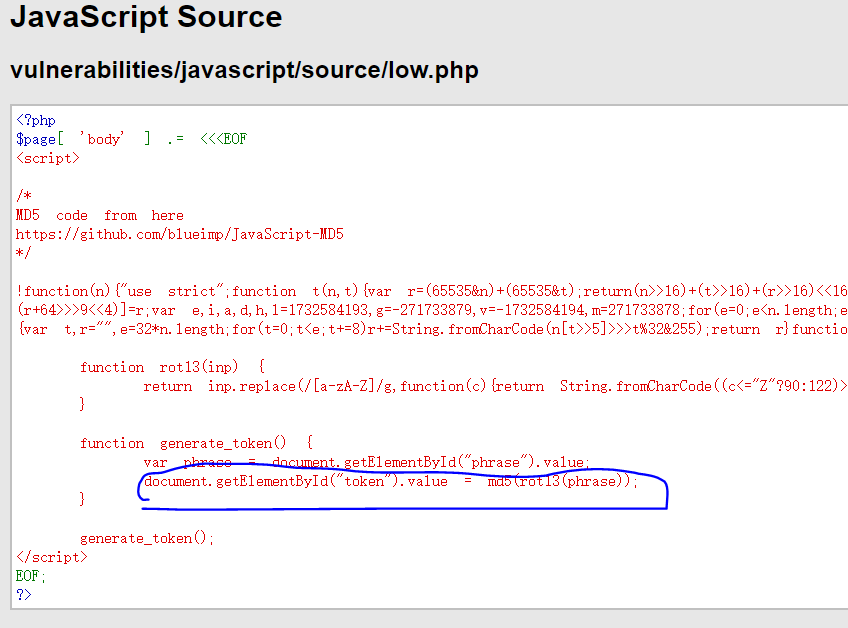Click the 'var phrase = document.getElementById' line
The height and width of the screenshot is (628, 848).
[367, 462]
